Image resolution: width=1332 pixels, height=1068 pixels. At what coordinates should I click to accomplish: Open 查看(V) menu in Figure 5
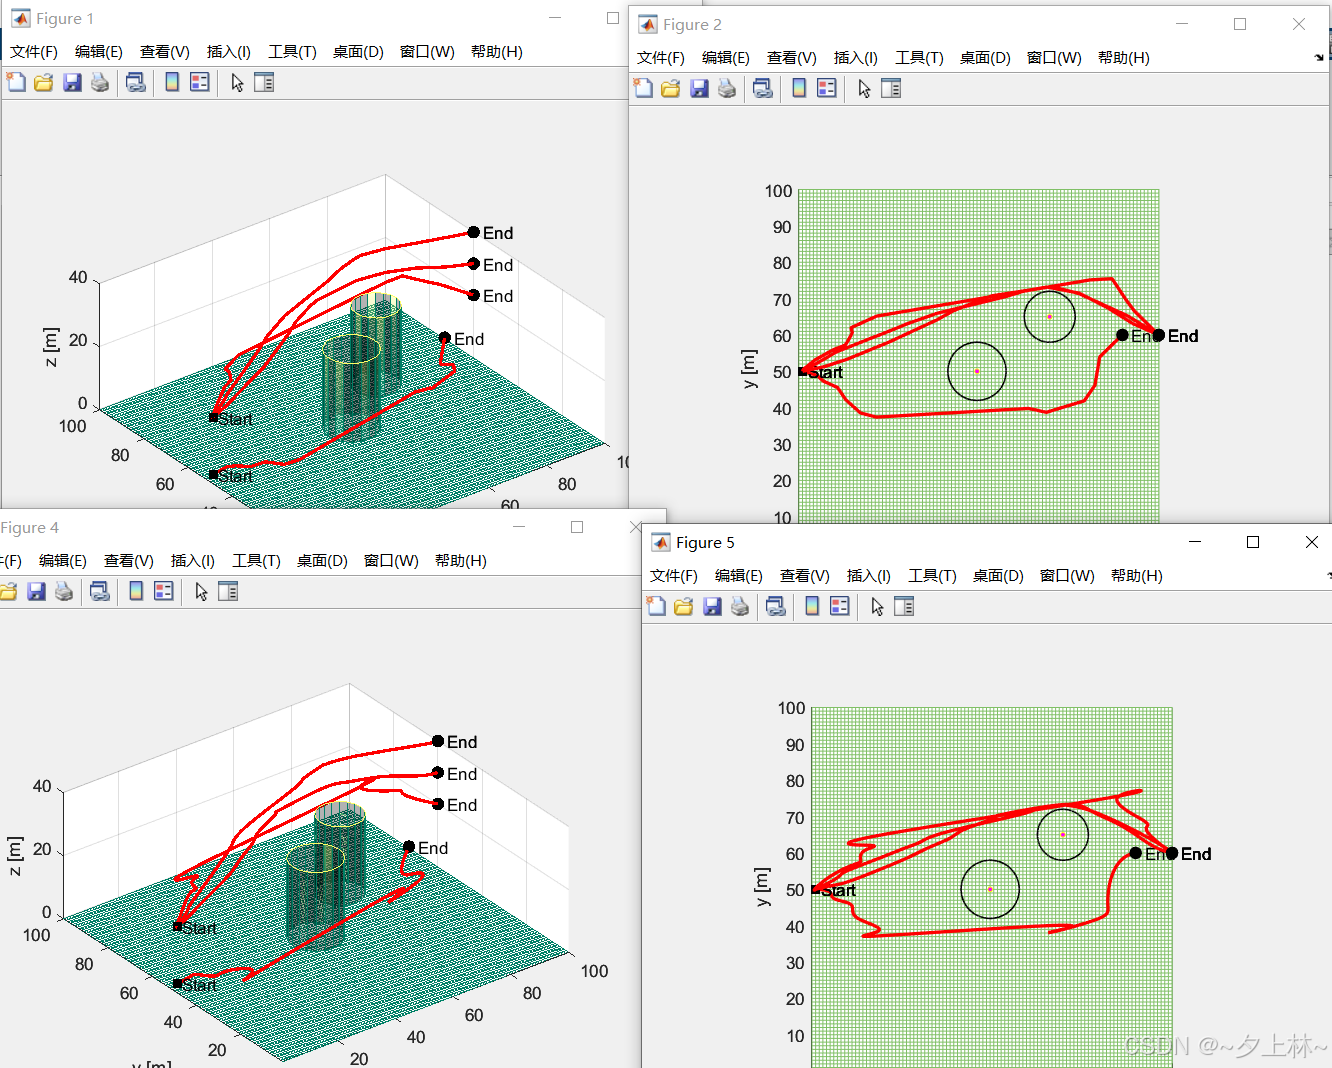(805, 576)
